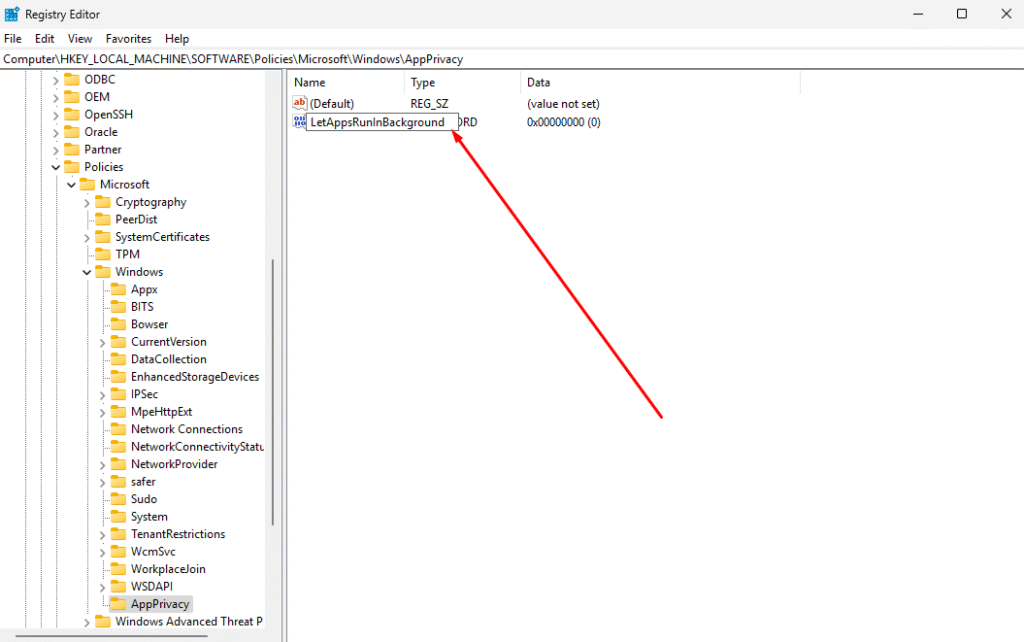Click the (Default) string value icon

click(299, 104)
